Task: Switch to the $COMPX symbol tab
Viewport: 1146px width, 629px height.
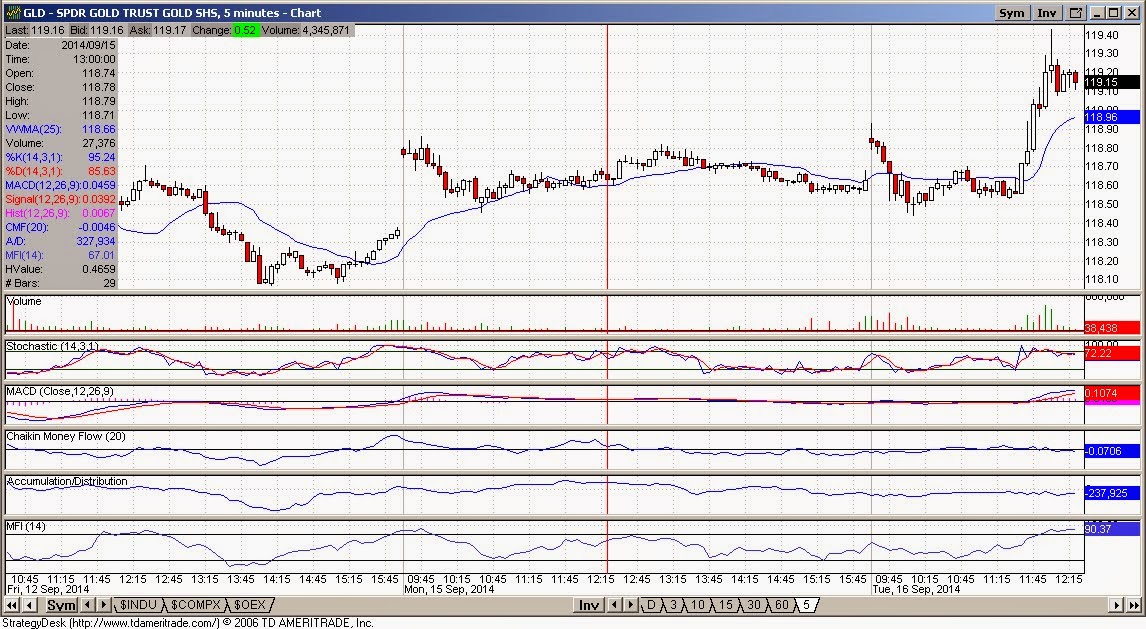Action: (195, 605)
